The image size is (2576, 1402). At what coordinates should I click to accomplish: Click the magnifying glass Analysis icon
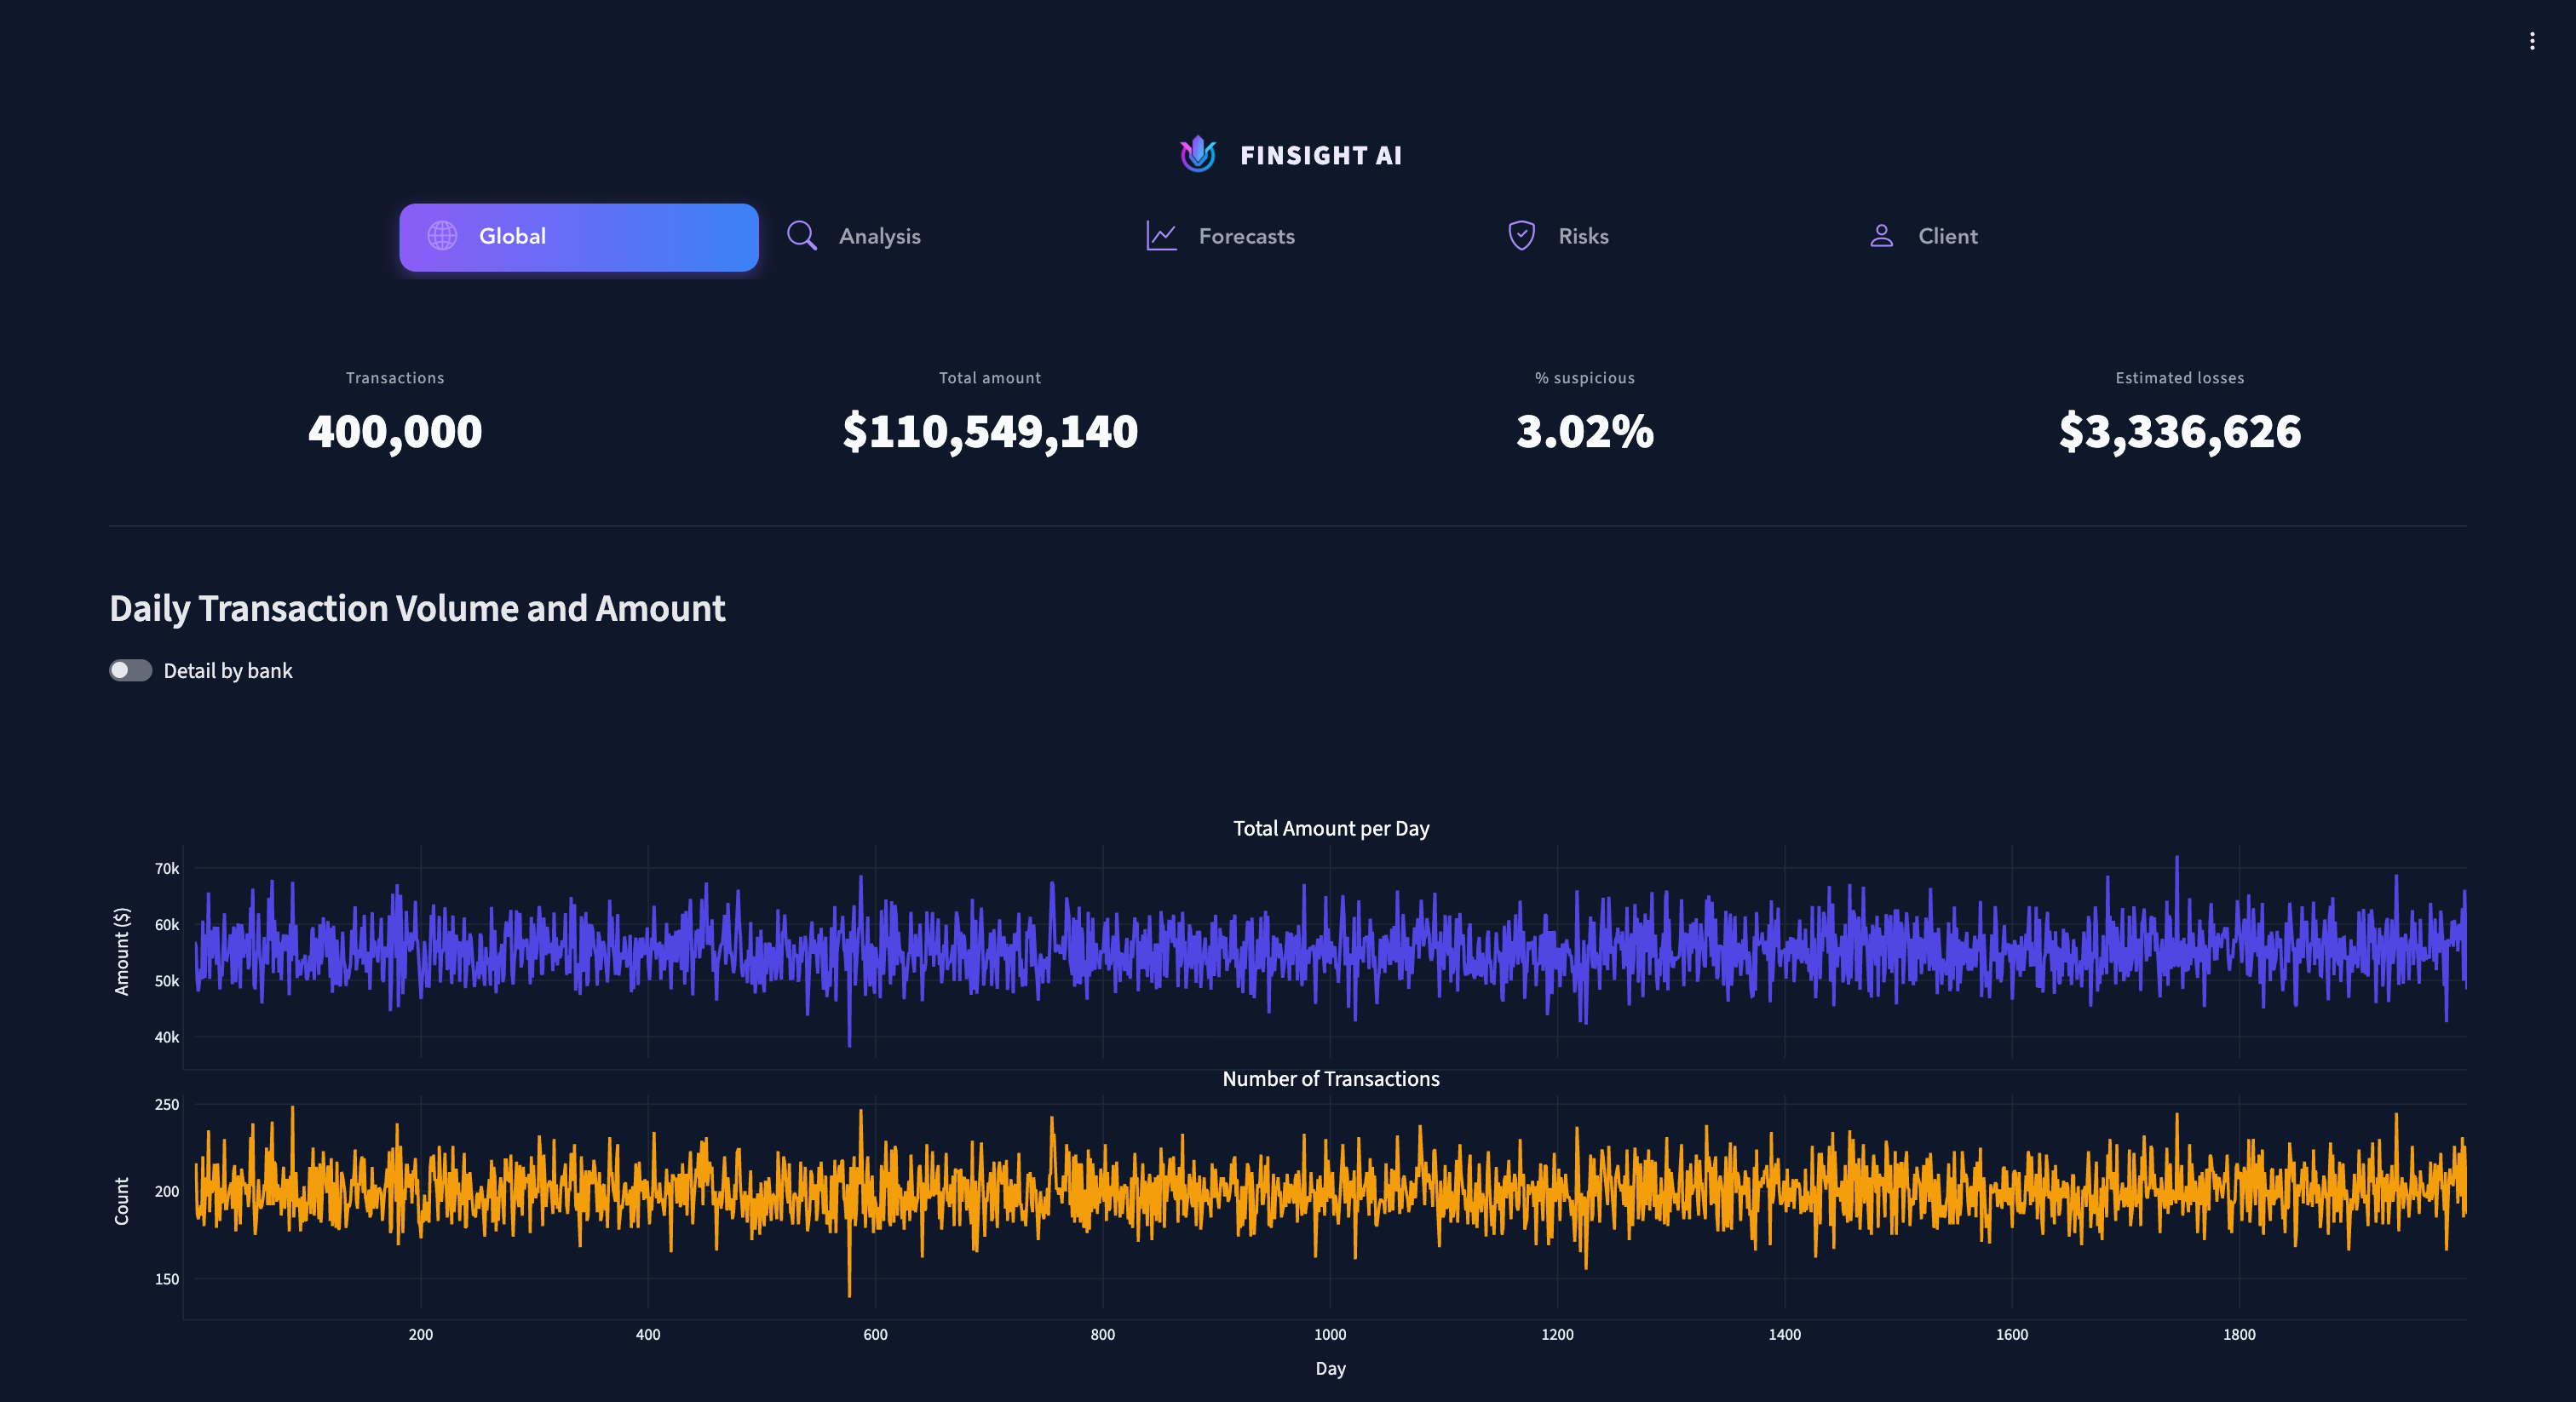pyautogui.click(x=801, y=236)
